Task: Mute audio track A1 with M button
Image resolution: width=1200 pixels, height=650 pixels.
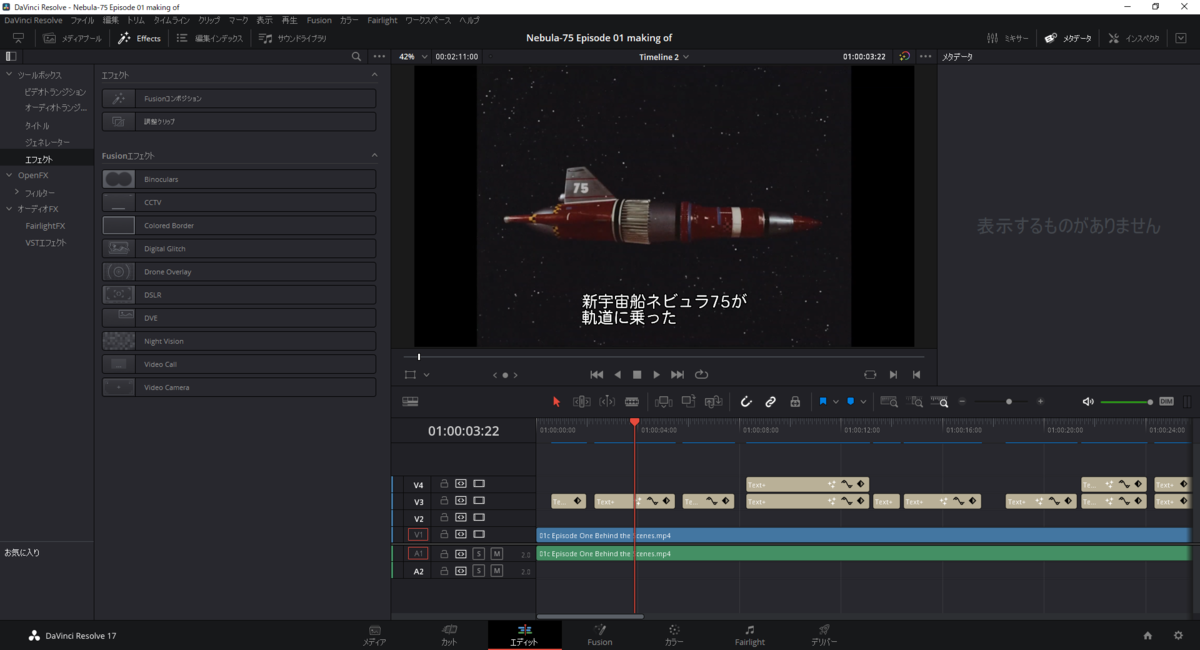Action: pyautogui.click(x=496, y=553)
